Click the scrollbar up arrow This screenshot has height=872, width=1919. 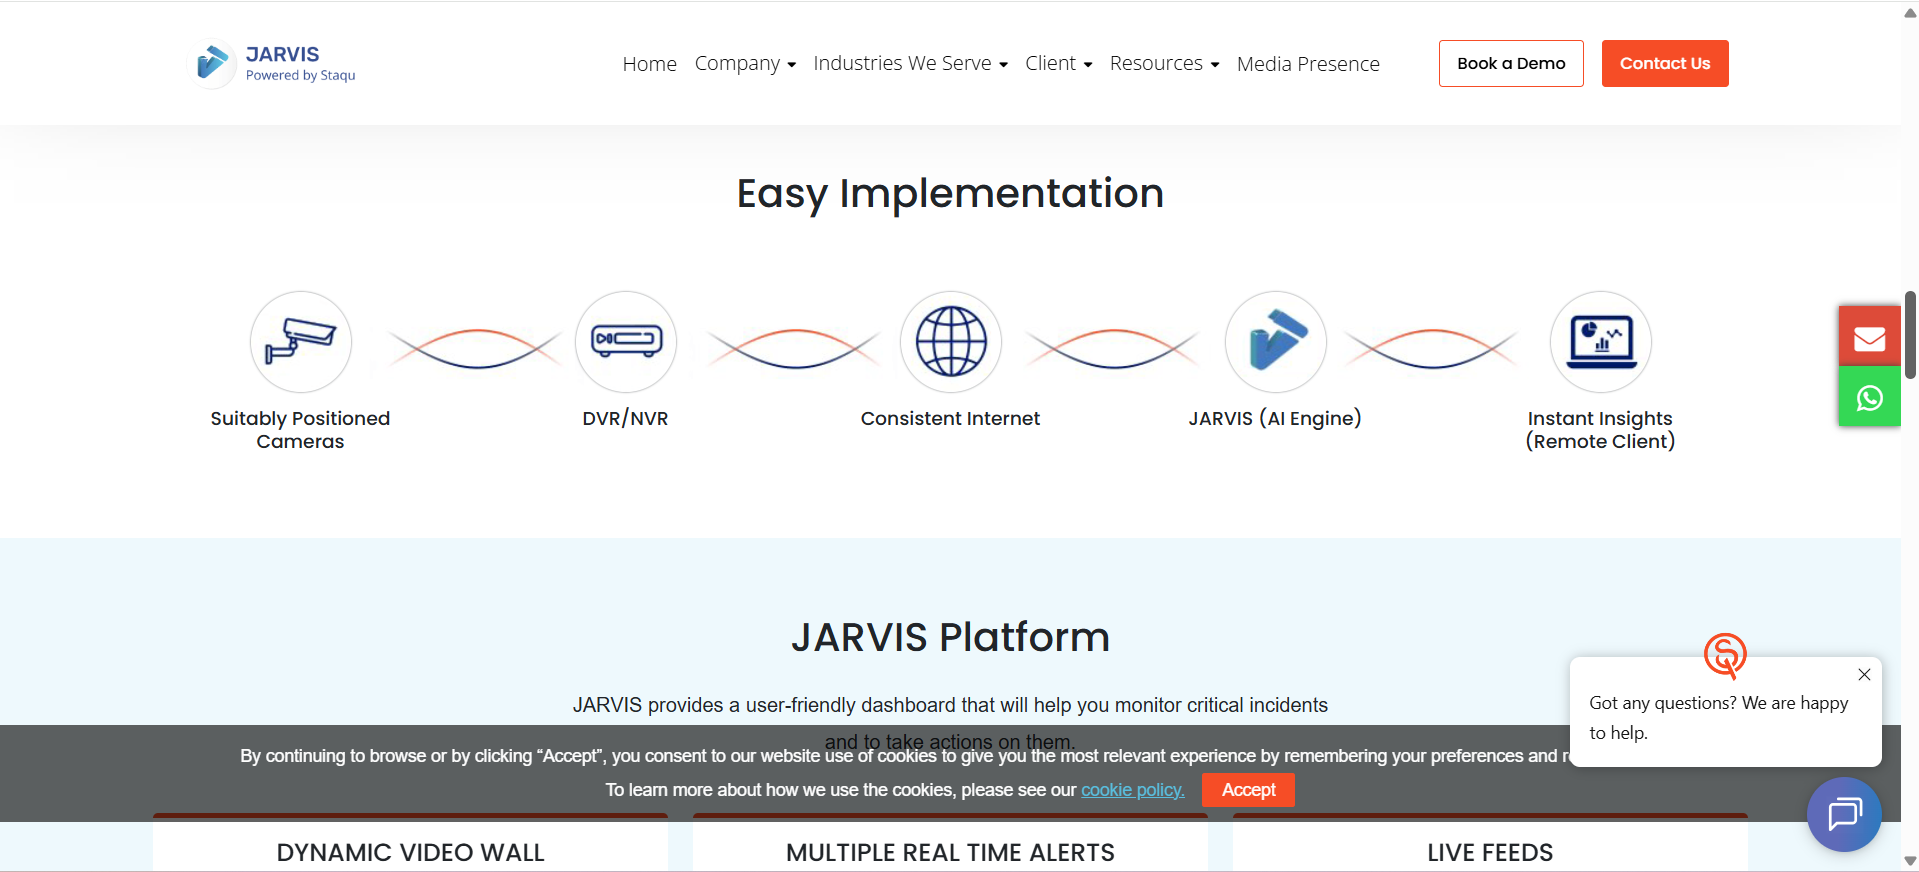(1910, 12)
